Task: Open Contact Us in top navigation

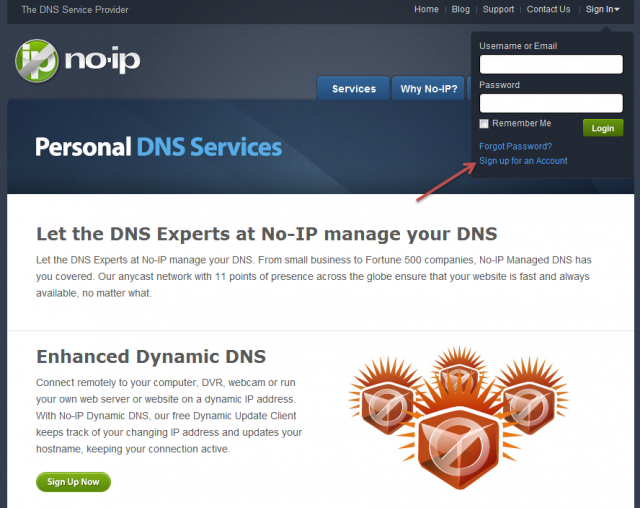Action: (x=548, y=9)
